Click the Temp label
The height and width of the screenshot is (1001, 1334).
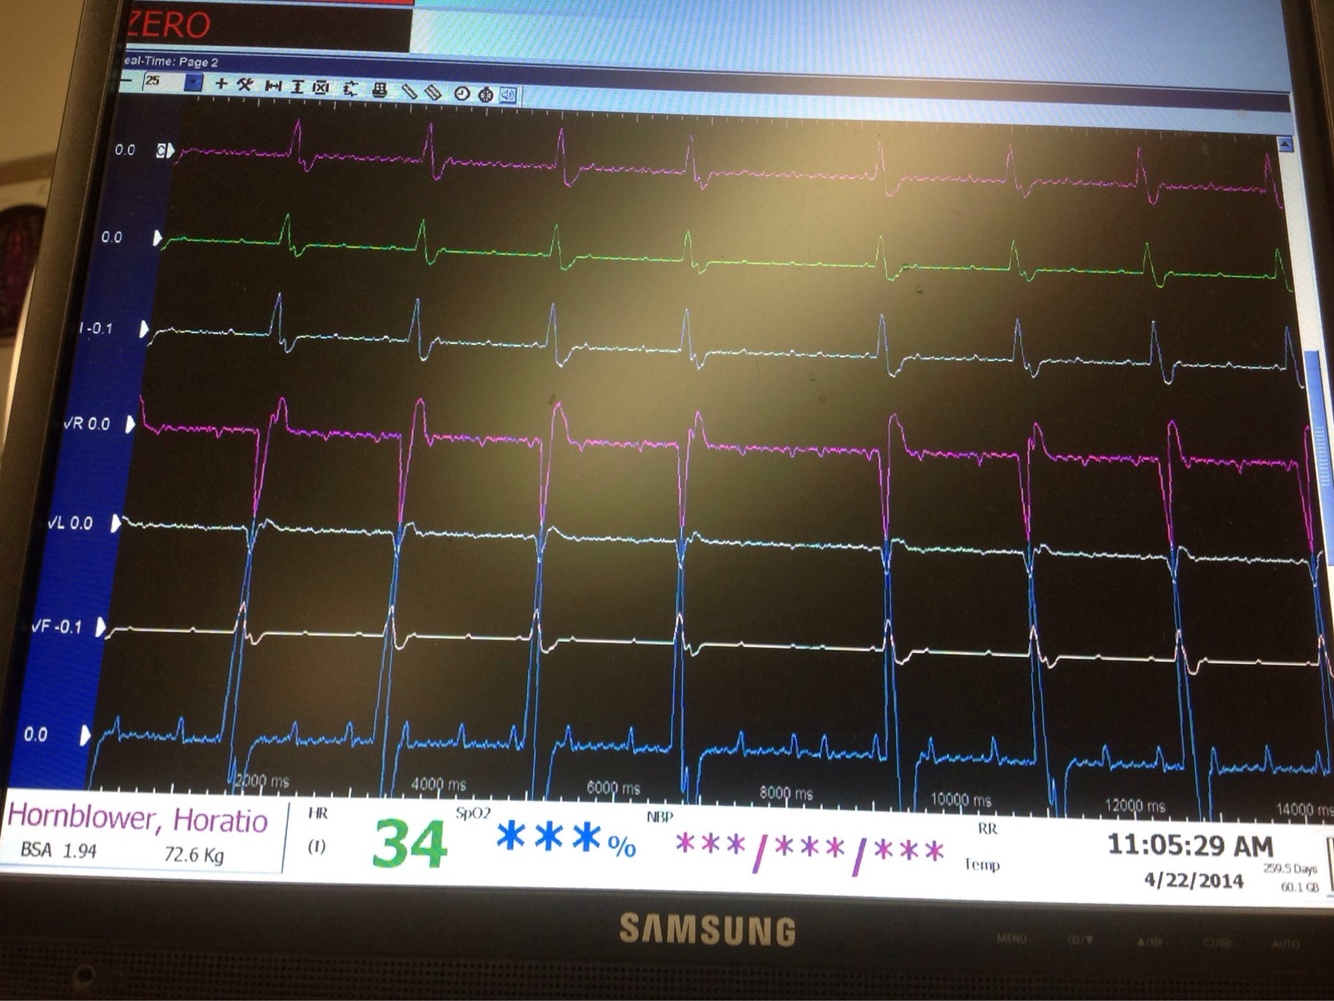point(982,864)
